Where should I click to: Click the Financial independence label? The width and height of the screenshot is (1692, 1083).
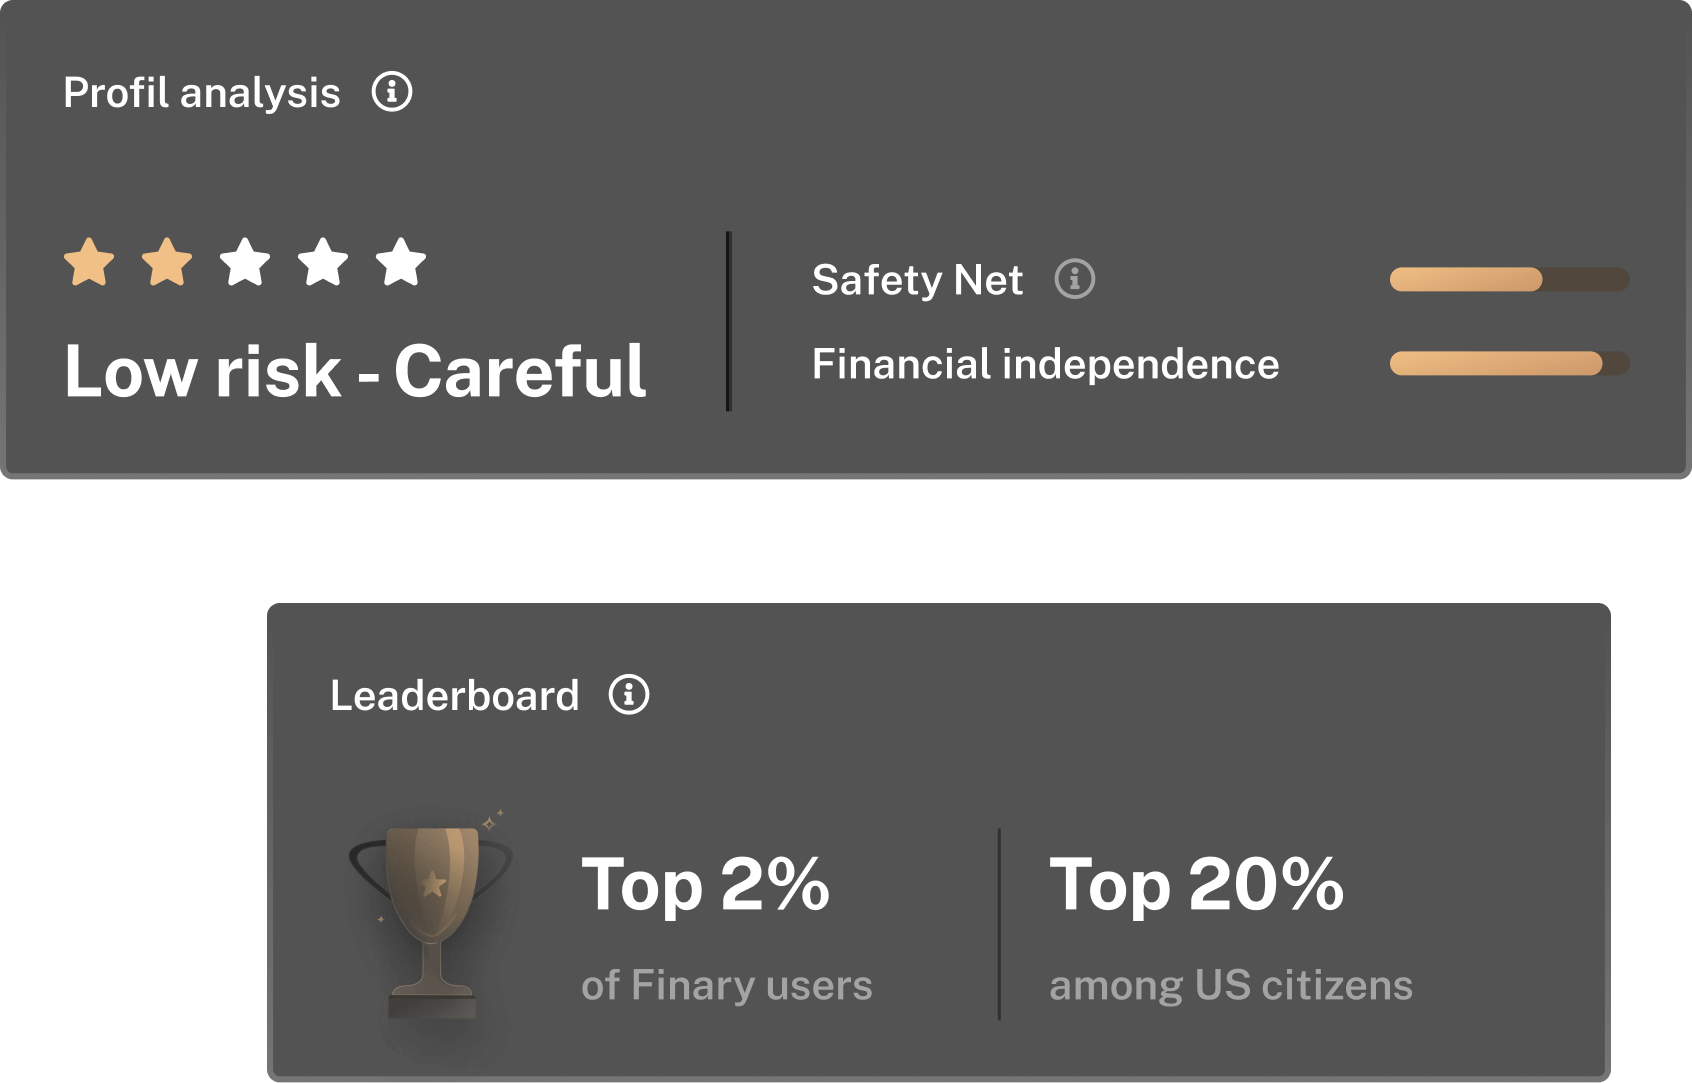[x=1045, y=364]
